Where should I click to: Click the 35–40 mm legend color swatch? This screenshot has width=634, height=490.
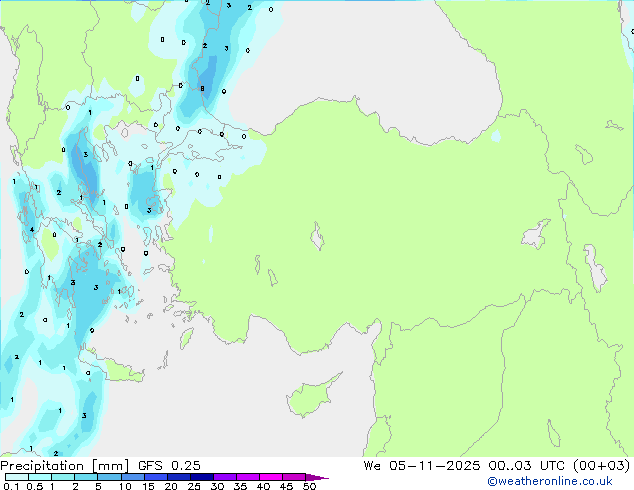(248, 477)
